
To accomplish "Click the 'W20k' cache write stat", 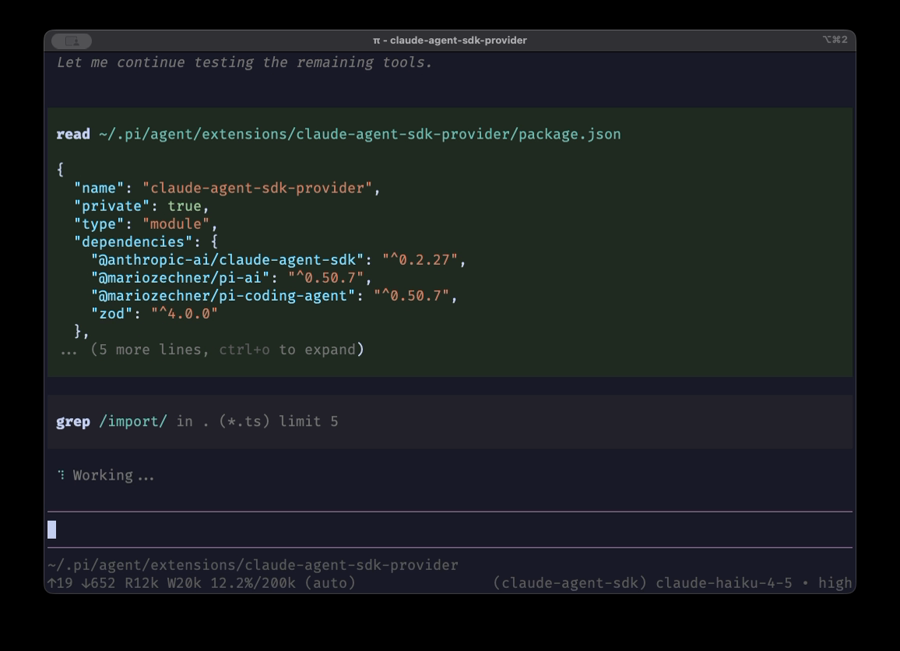I will tap(184, 583).
